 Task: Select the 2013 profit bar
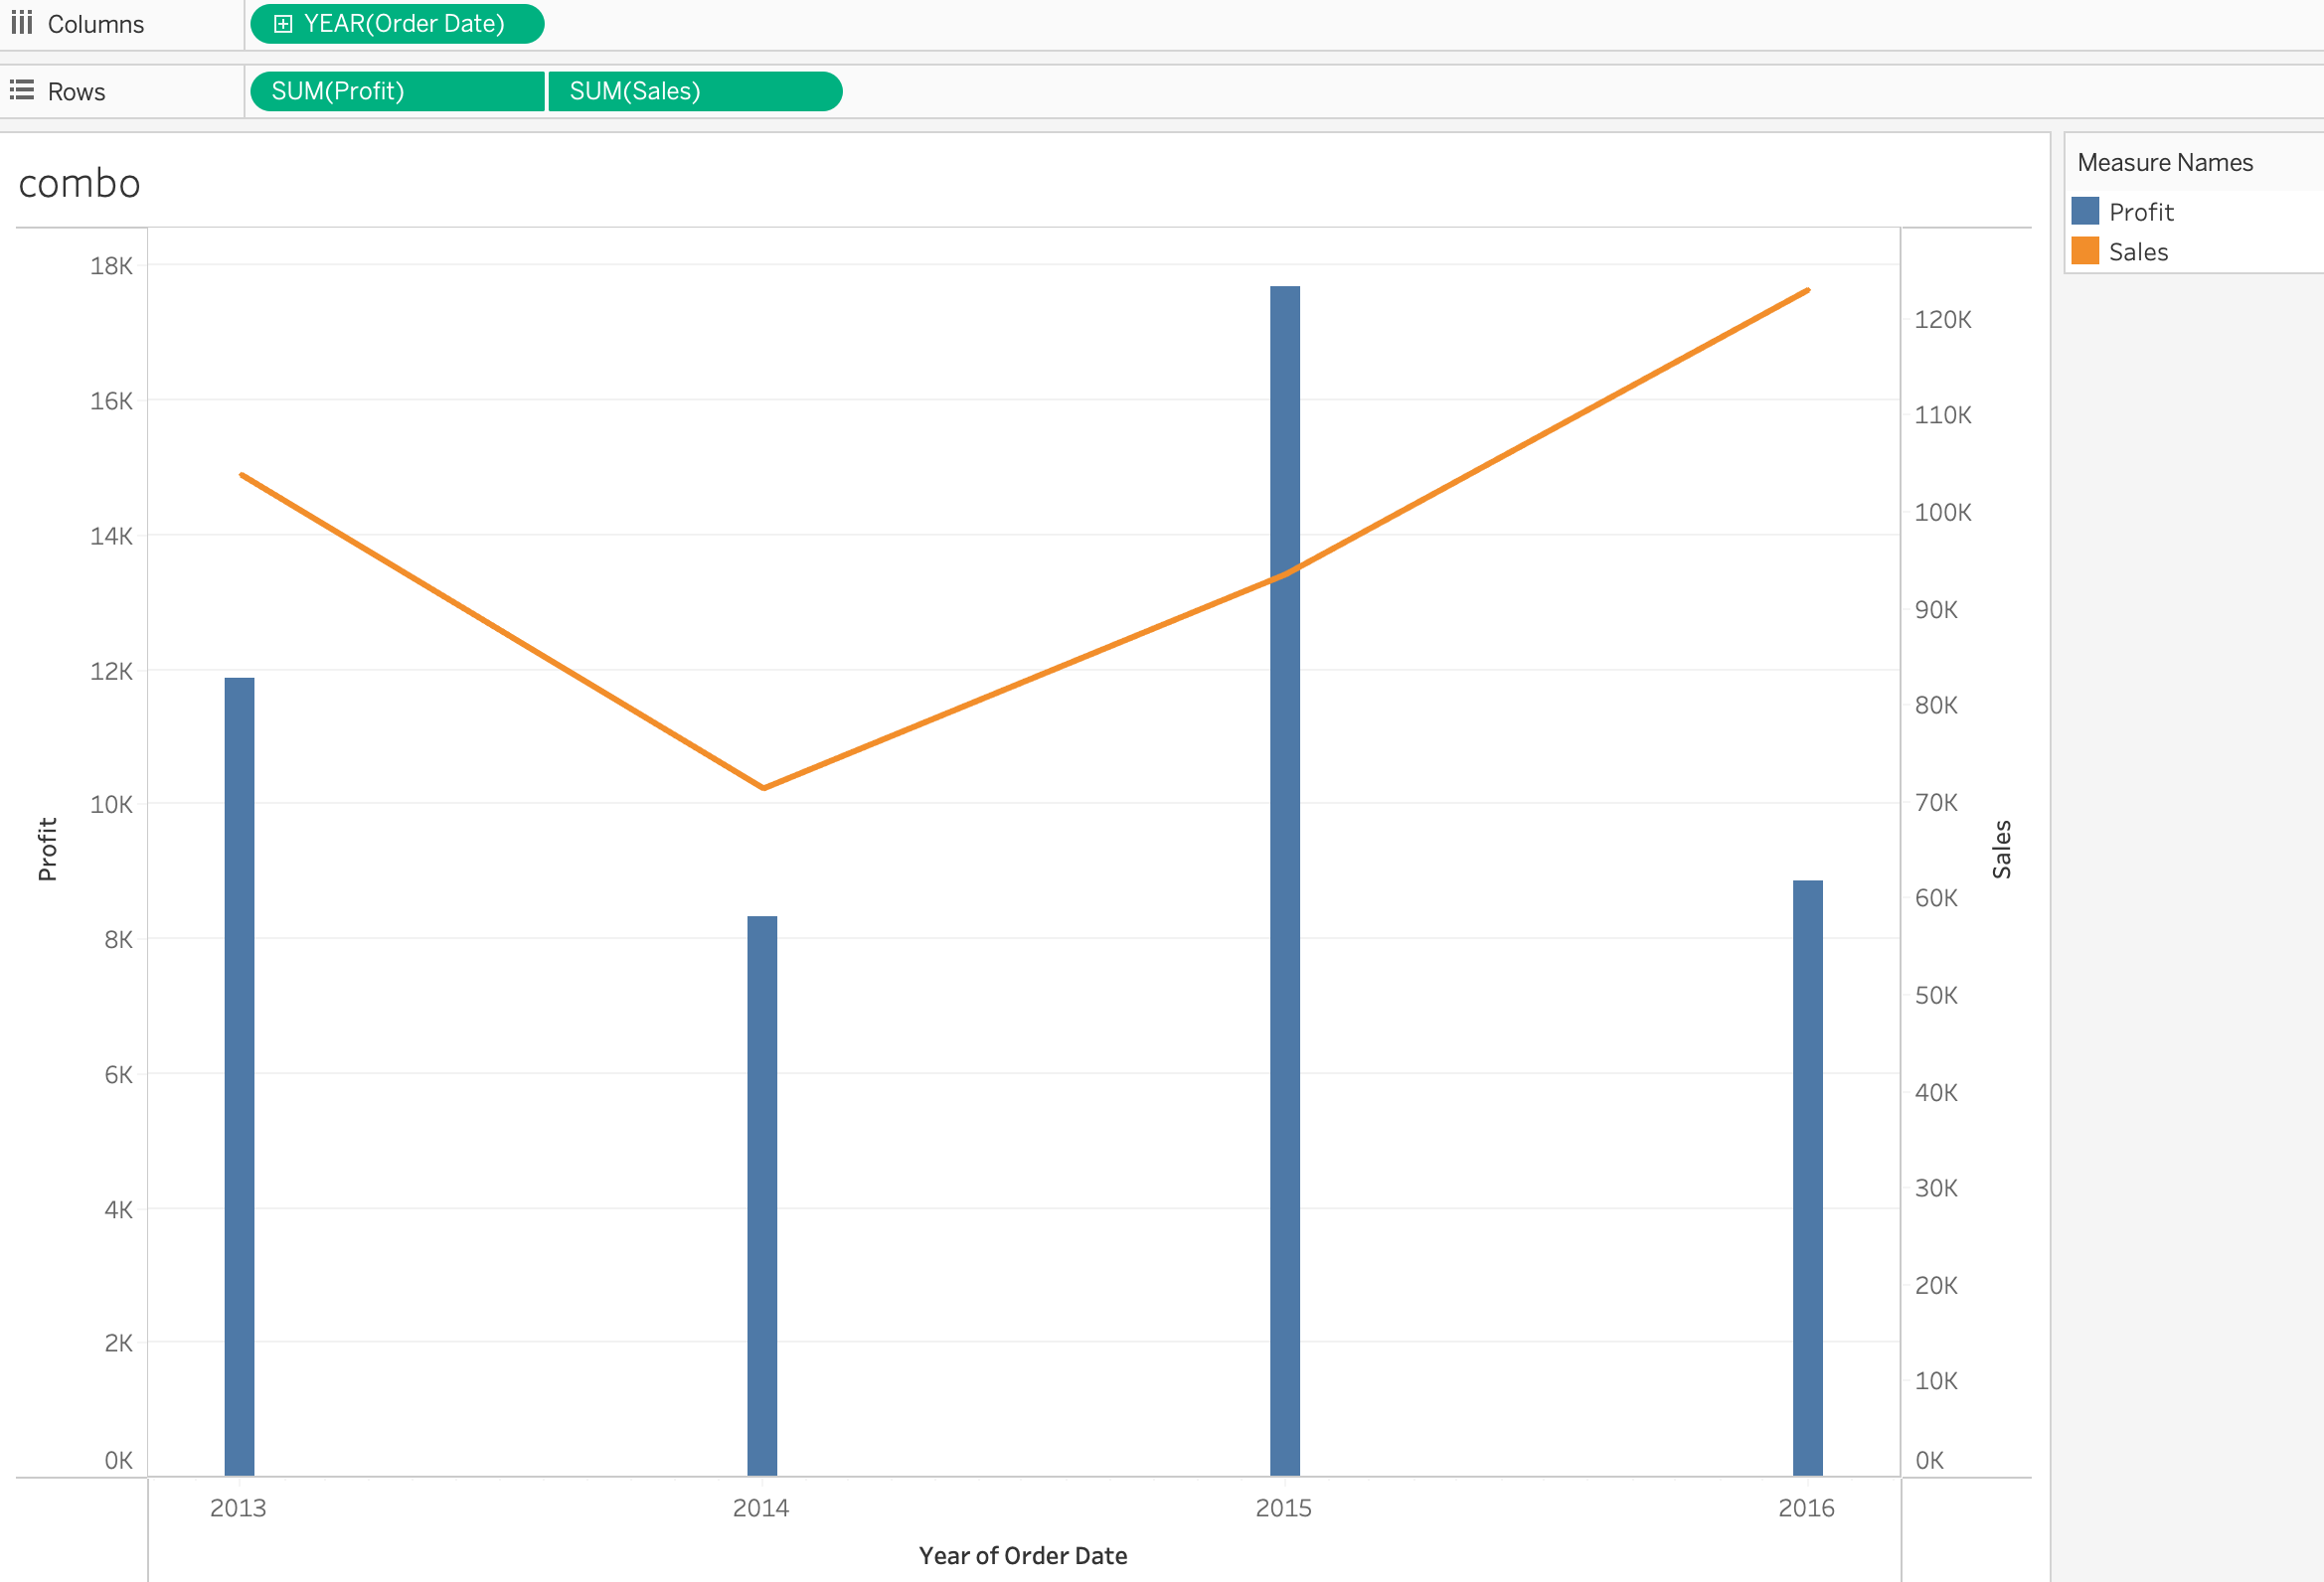239,1075
